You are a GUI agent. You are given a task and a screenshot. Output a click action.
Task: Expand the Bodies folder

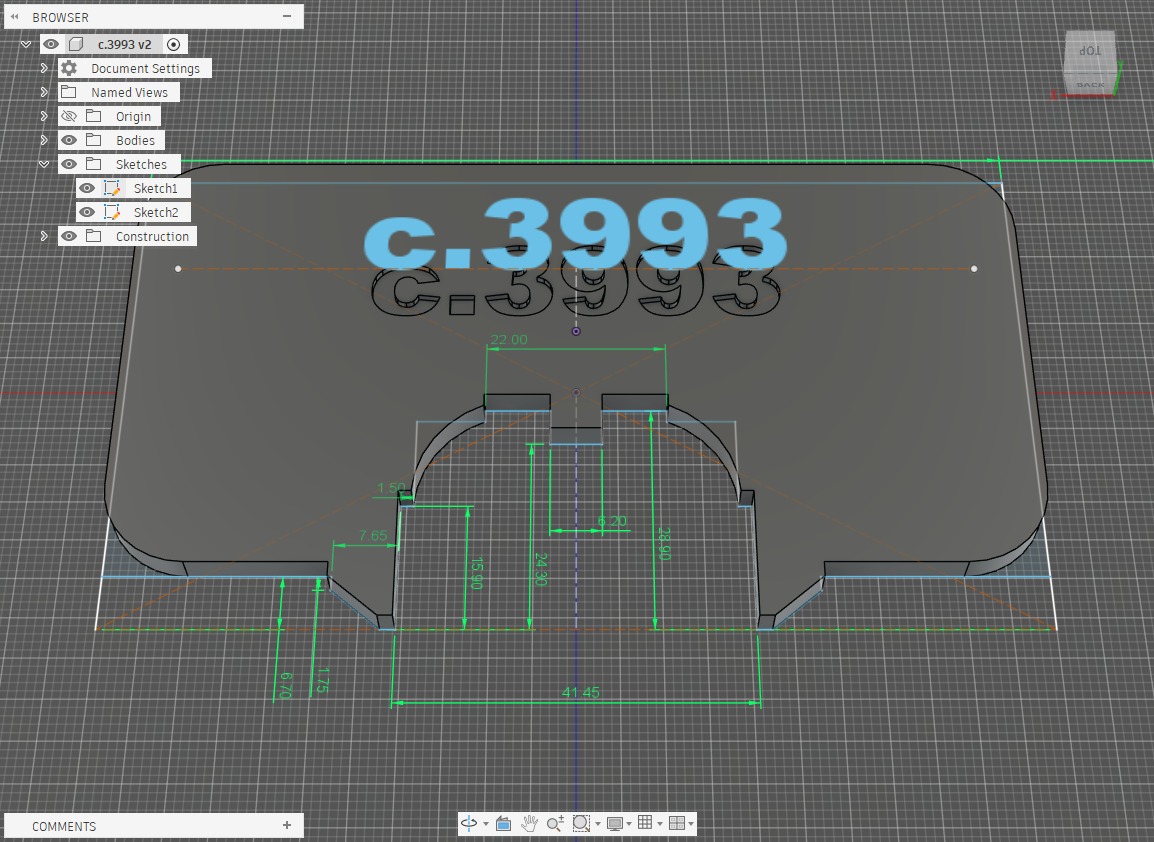(44, 140)
